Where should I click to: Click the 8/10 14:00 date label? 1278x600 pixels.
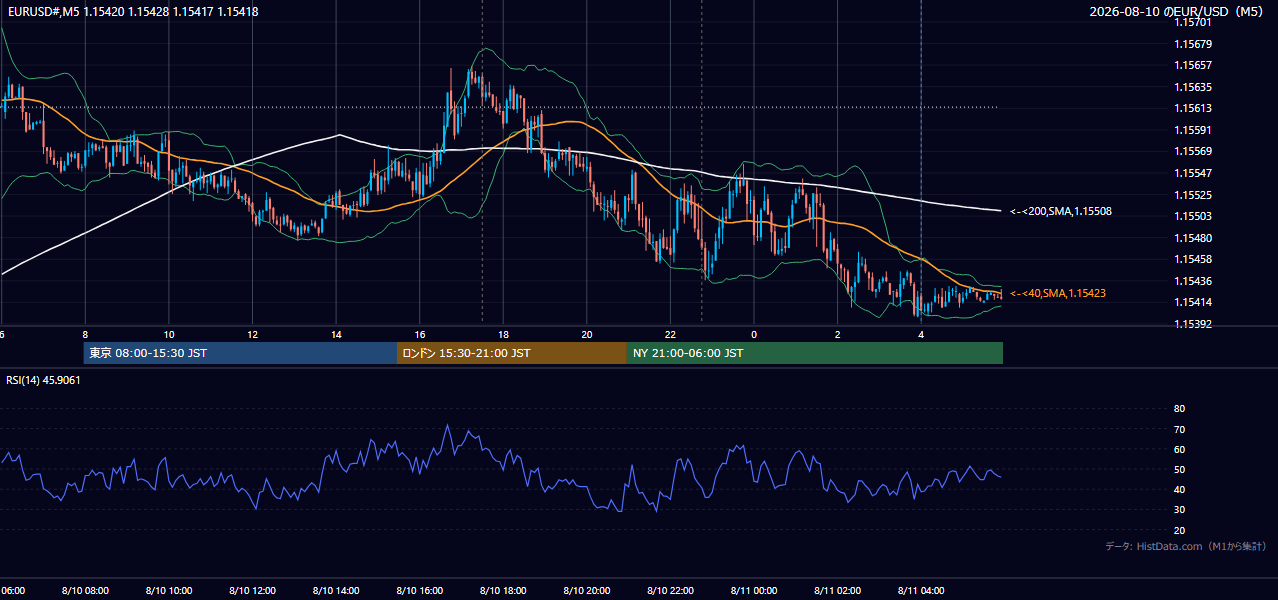pos(335,591)
